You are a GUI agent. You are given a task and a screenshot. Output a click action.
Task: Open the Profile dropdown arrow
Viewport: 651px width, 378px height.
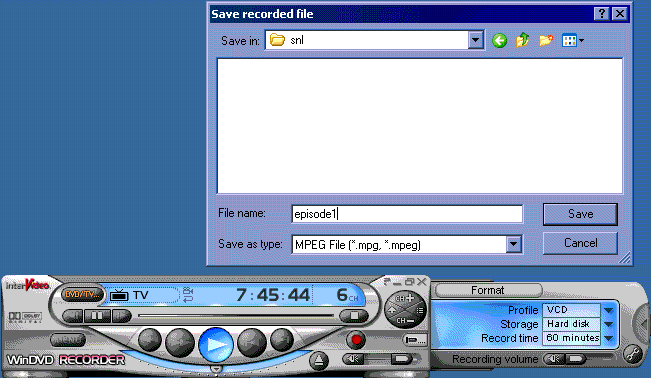(609, 310)
